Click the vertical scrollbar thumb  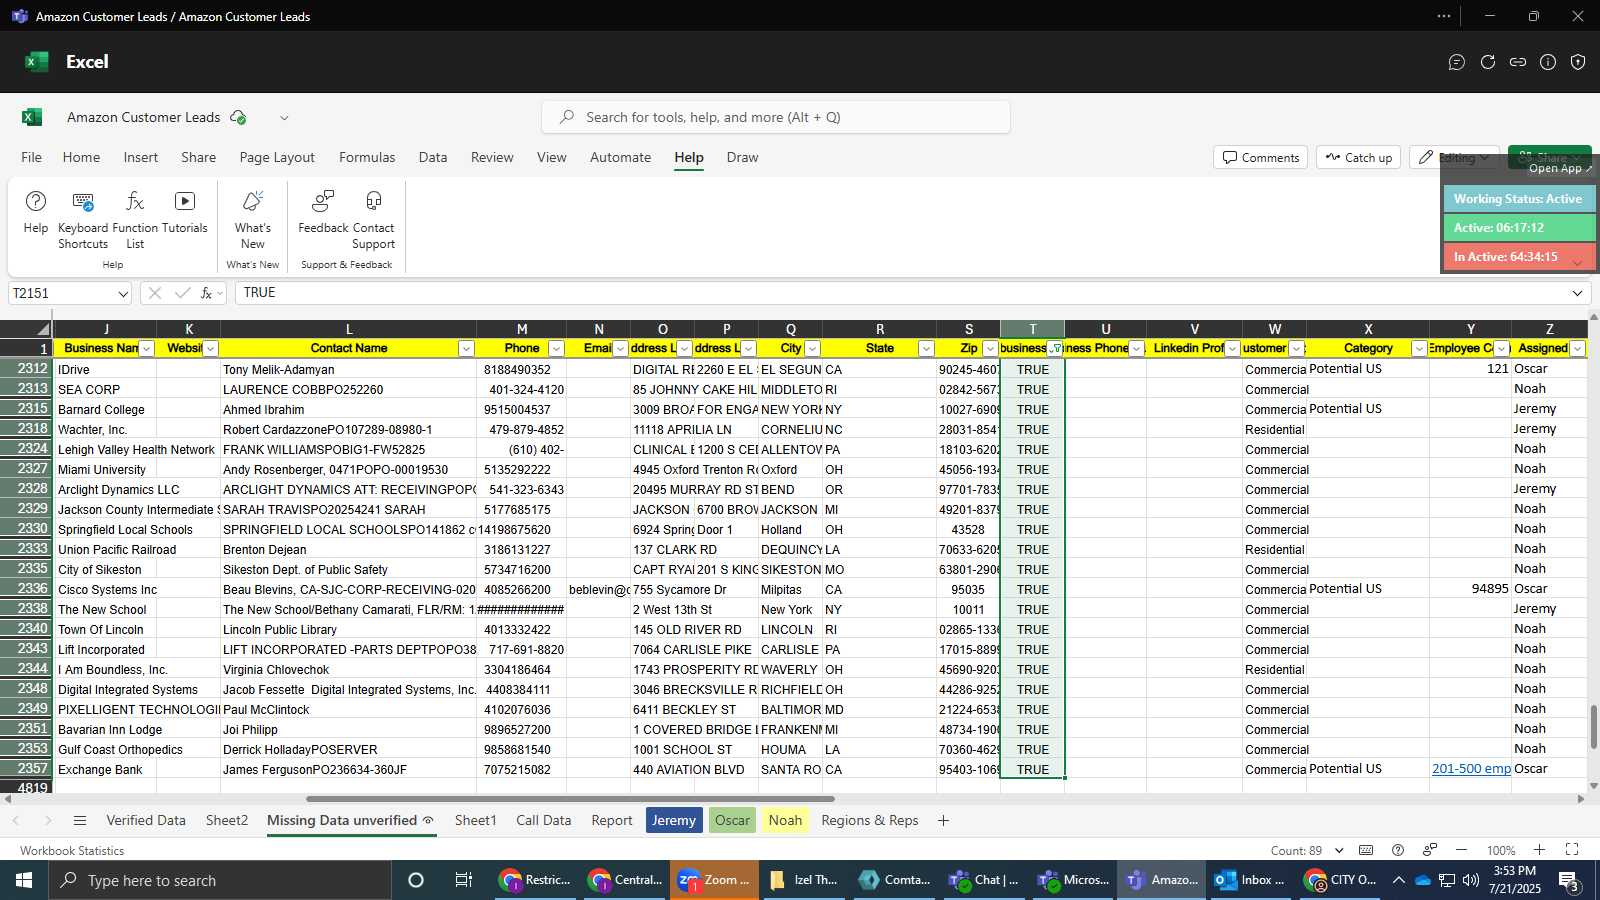[x=1594, y=727]
